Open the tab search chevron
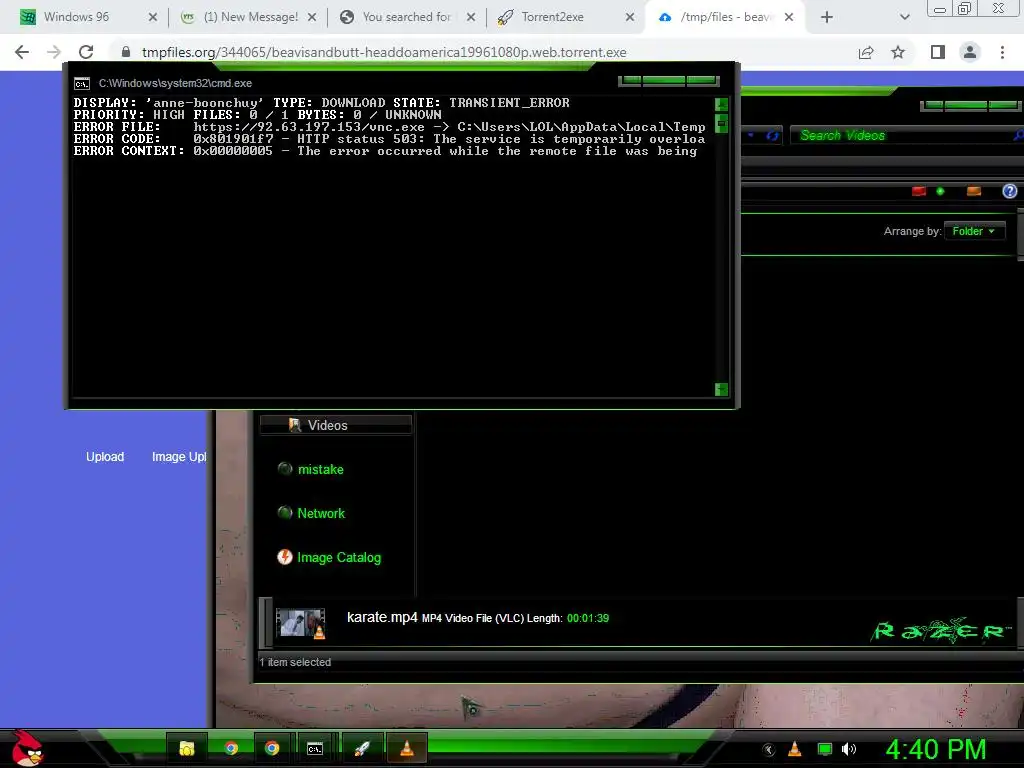Image resolution: width=1024 pixels, height=768 pixels. pyautogui.click(x=904, y=17)
